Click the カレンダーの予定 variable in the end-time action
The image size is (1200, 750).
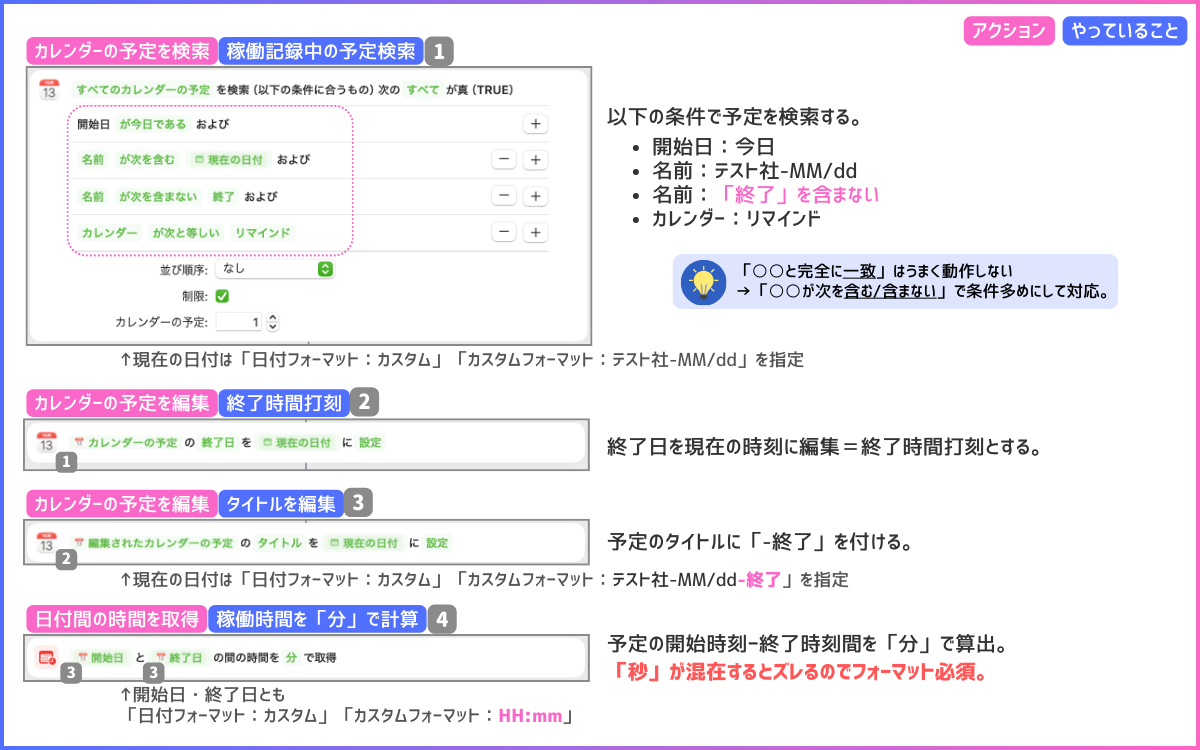coord(124,442)
